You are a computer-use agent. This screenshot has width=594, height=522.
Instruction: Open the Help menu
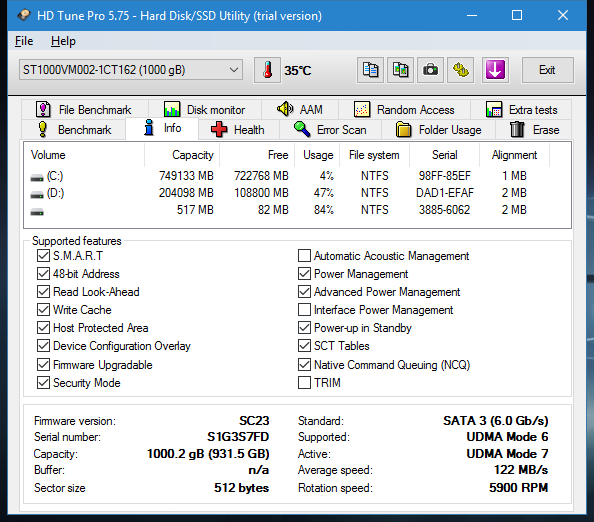[x=63, y=41]
